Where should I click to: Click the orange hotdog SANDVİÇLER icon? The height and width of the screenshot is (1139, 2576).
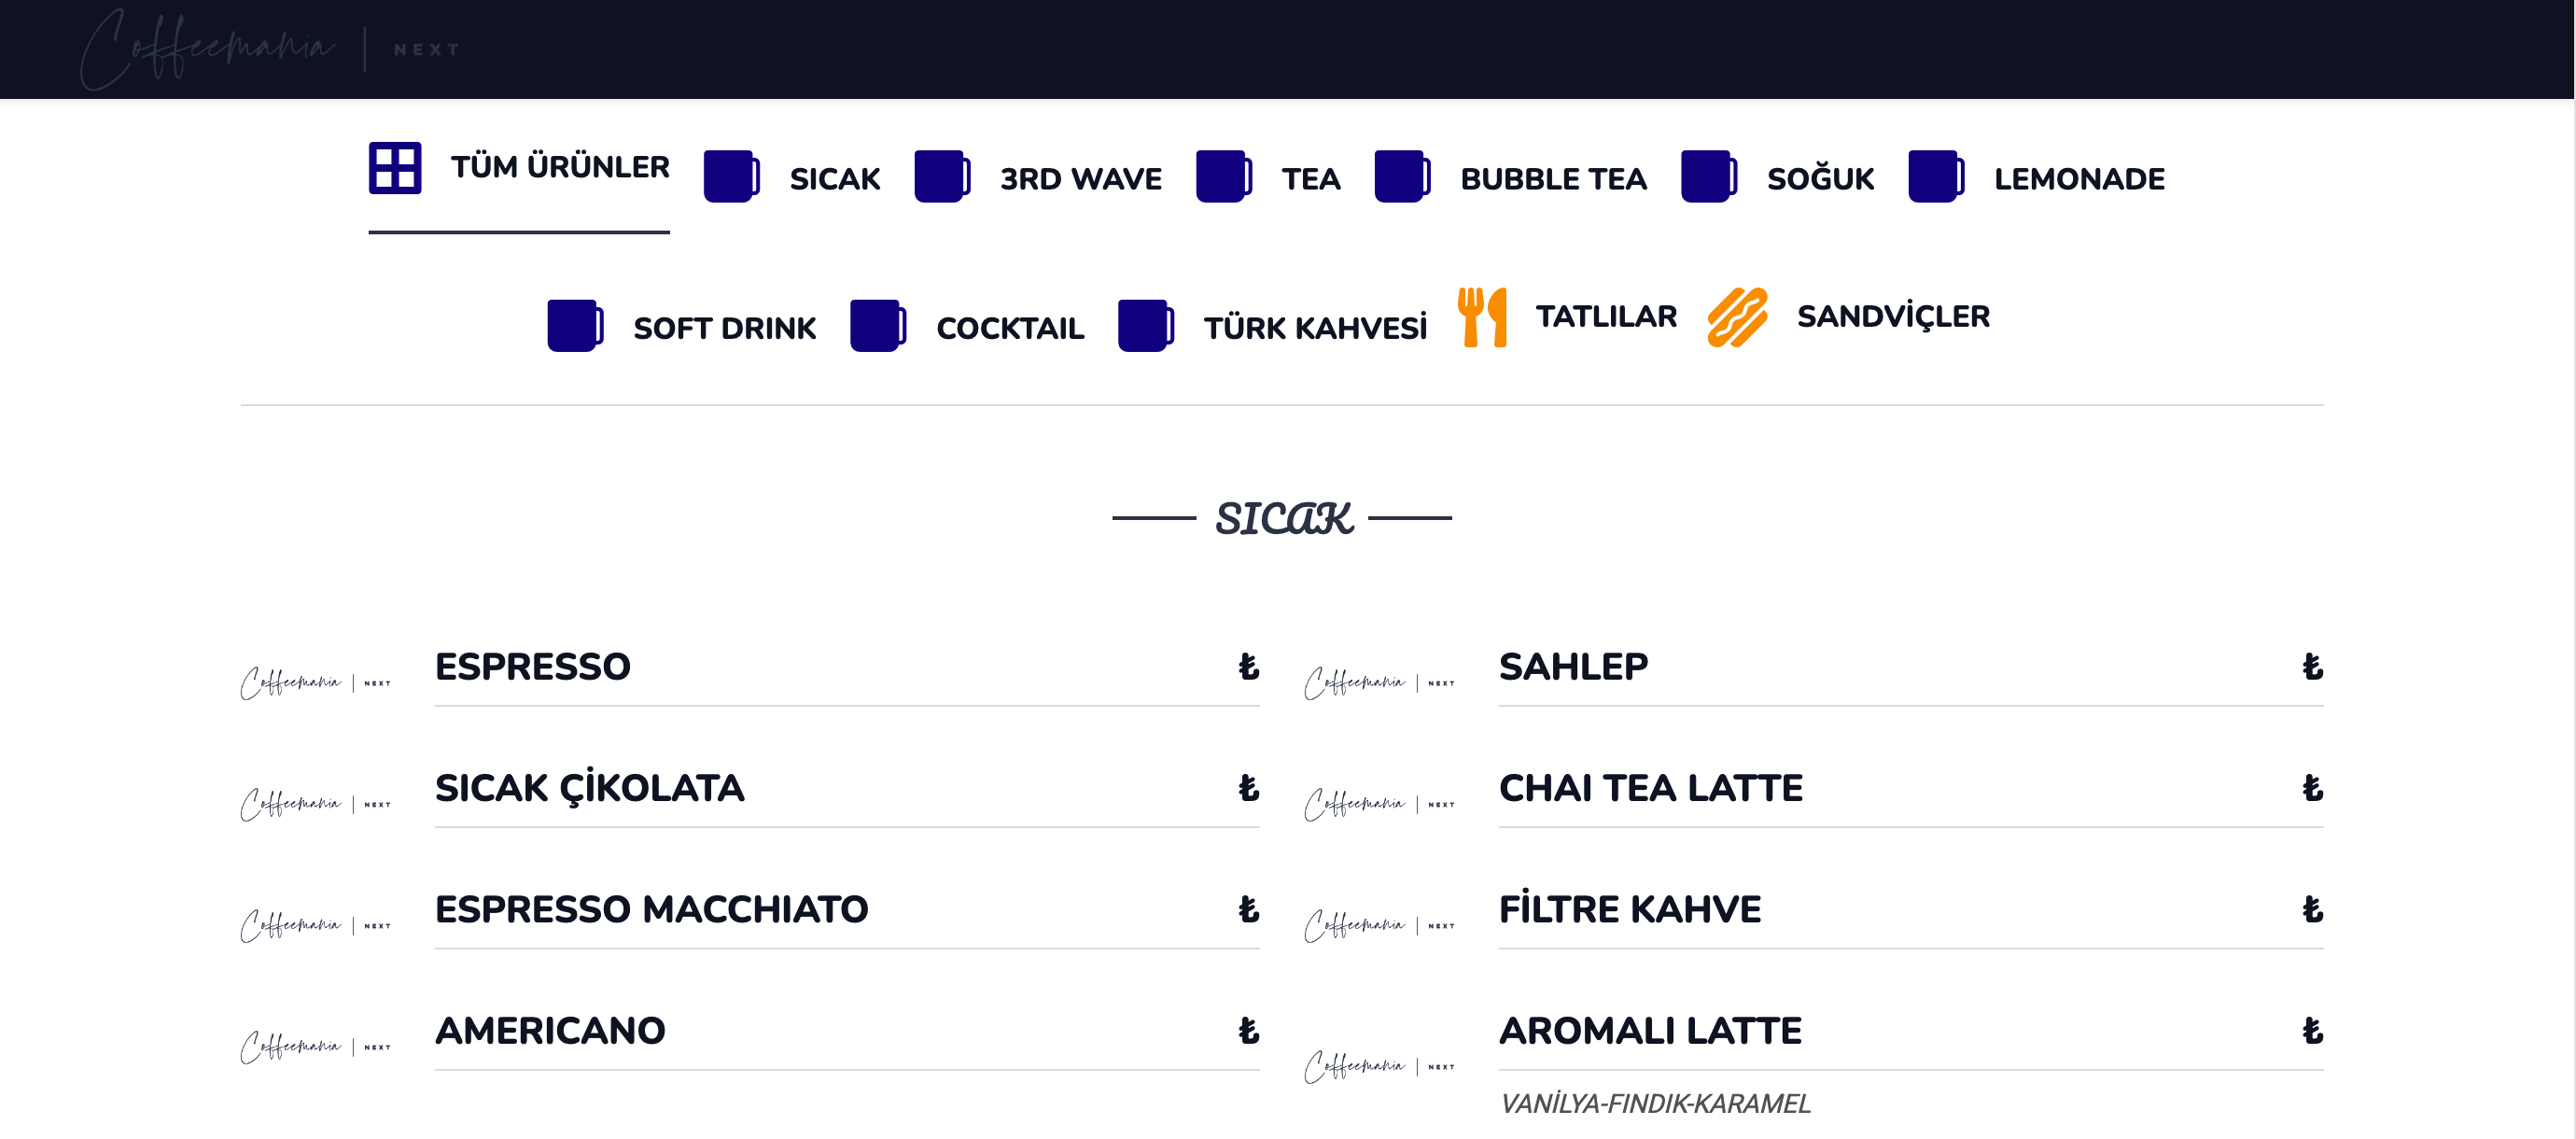pyautogui.click(x=1737, y=317)
